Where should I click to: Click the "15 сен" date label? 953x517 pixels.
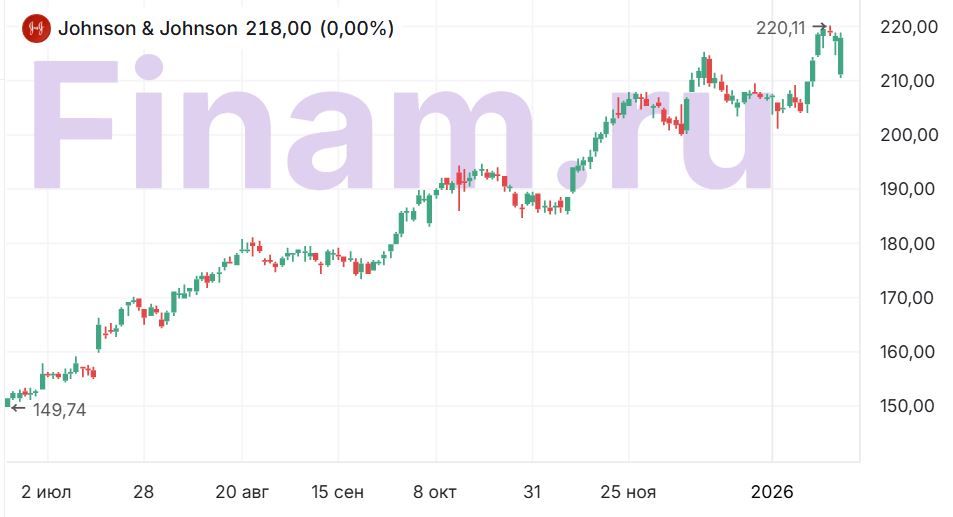(338, 492)
